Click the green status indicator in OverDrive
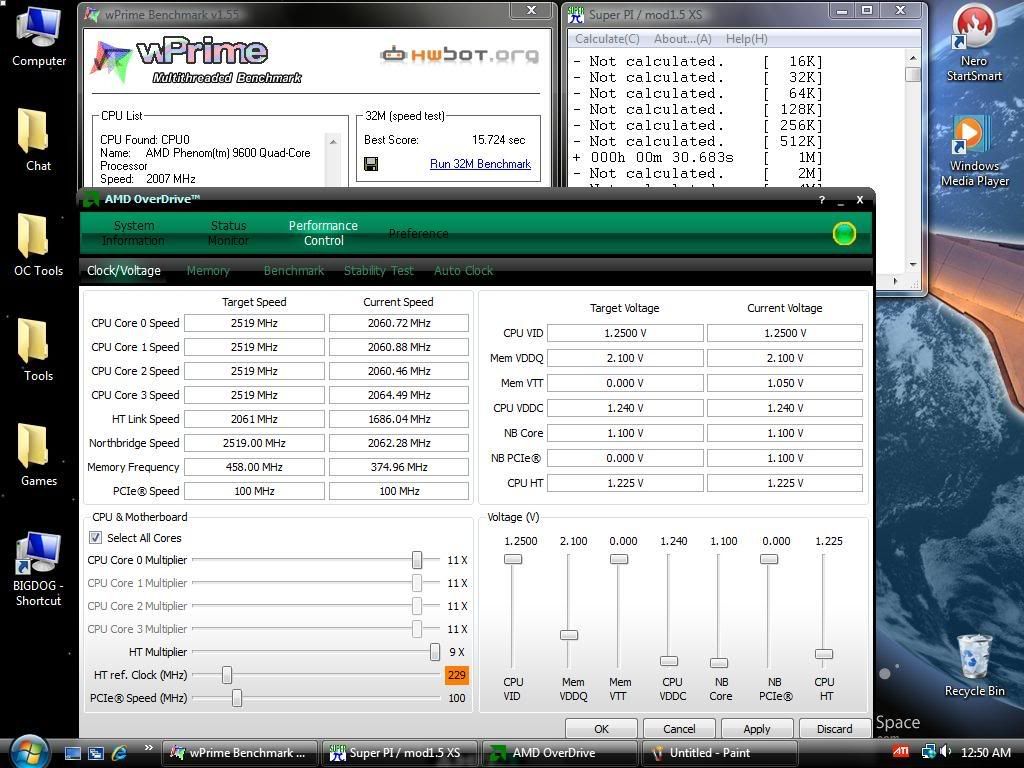This screenshot has height=768, width=1024. (x=844, y=233)
